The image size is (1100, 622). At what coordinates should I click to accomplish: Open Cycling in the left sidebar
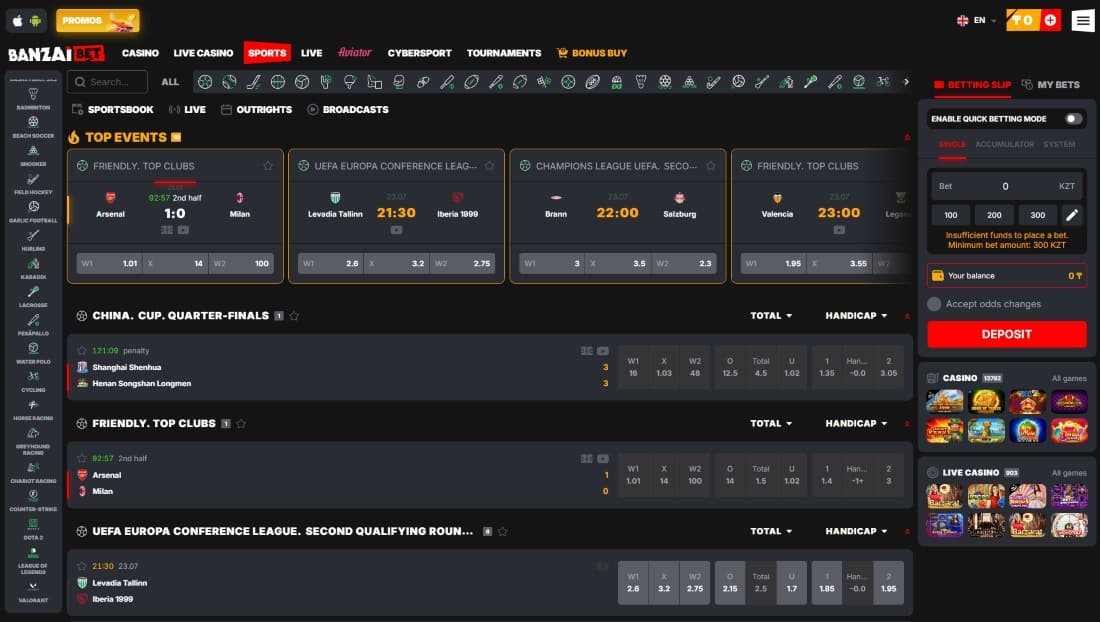point(33,381)
